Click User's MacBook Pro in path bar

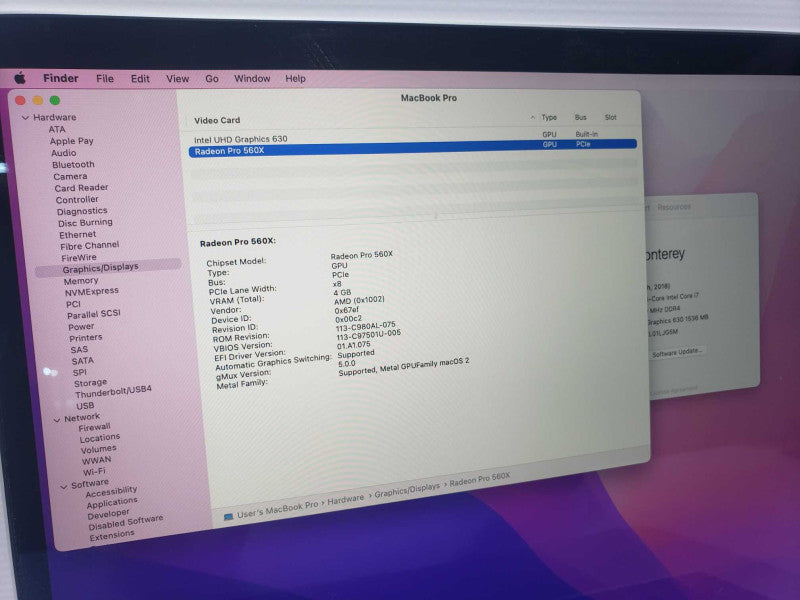click(x=277, y=510)
